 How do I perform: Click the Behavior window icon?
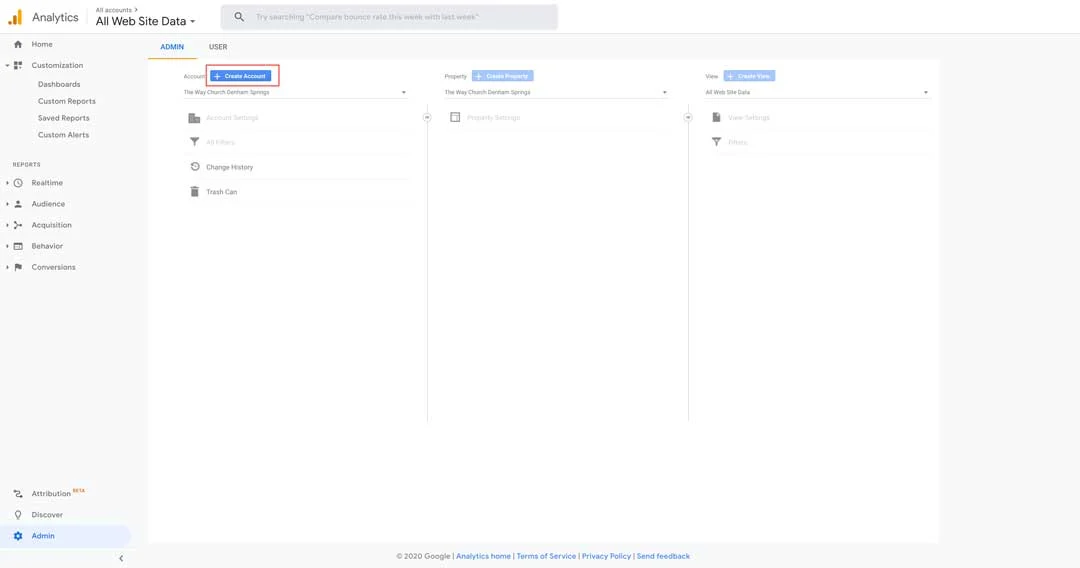click(18, 246)
